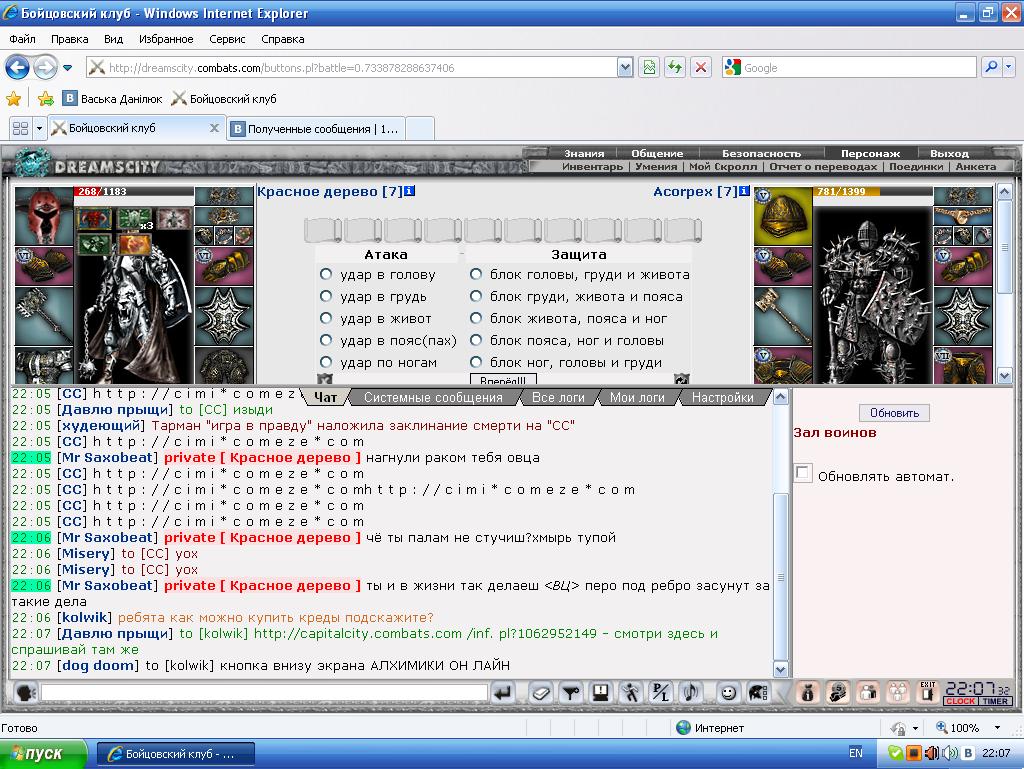Click the info icon next to Красное дерево [7]
Image resolution: width=1024 pixels, height=769 pixels.
coord(409,191)
